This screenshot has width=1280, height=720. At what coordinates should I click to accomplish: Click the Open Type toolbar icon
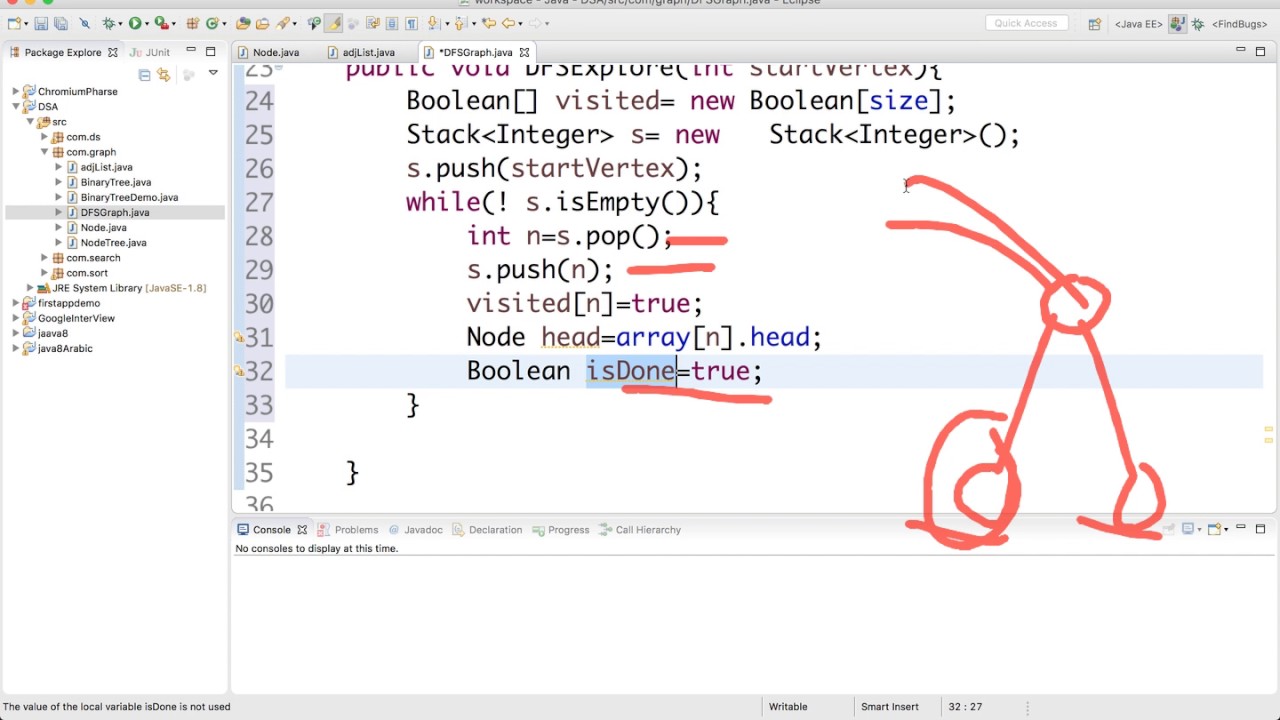coord(243,23)
